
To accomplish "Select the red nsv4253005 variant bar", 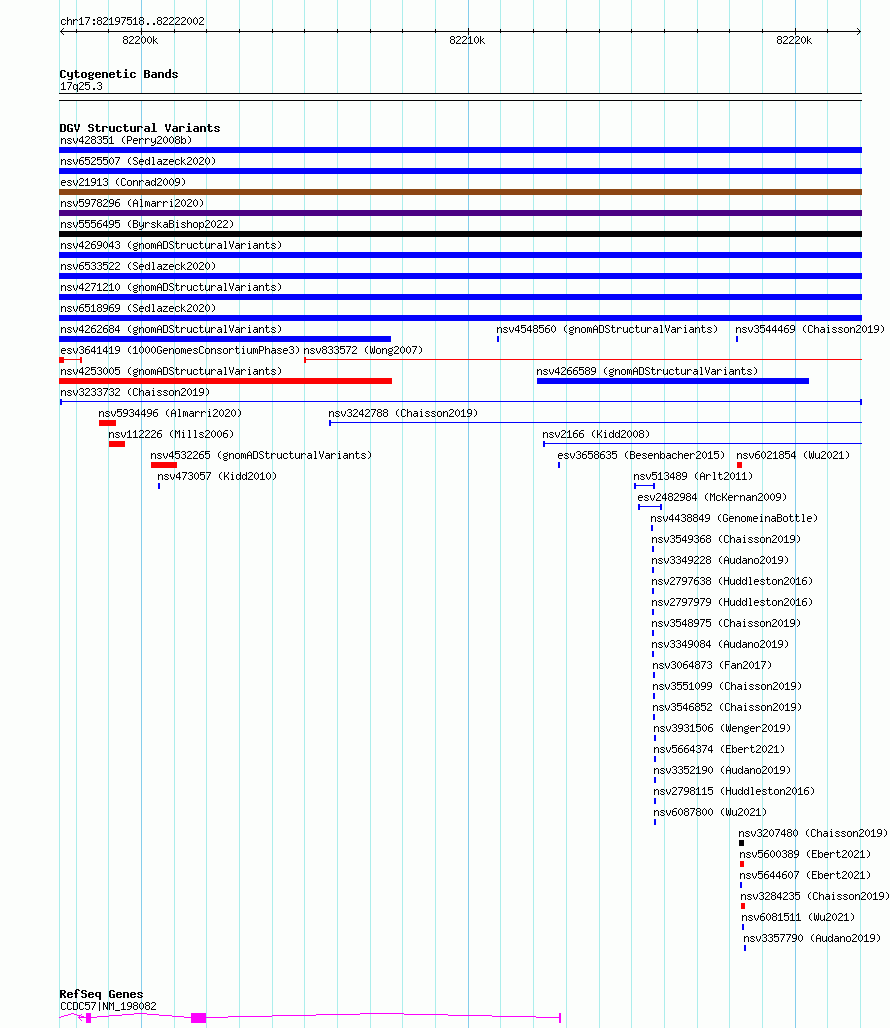I will [225, 381].
